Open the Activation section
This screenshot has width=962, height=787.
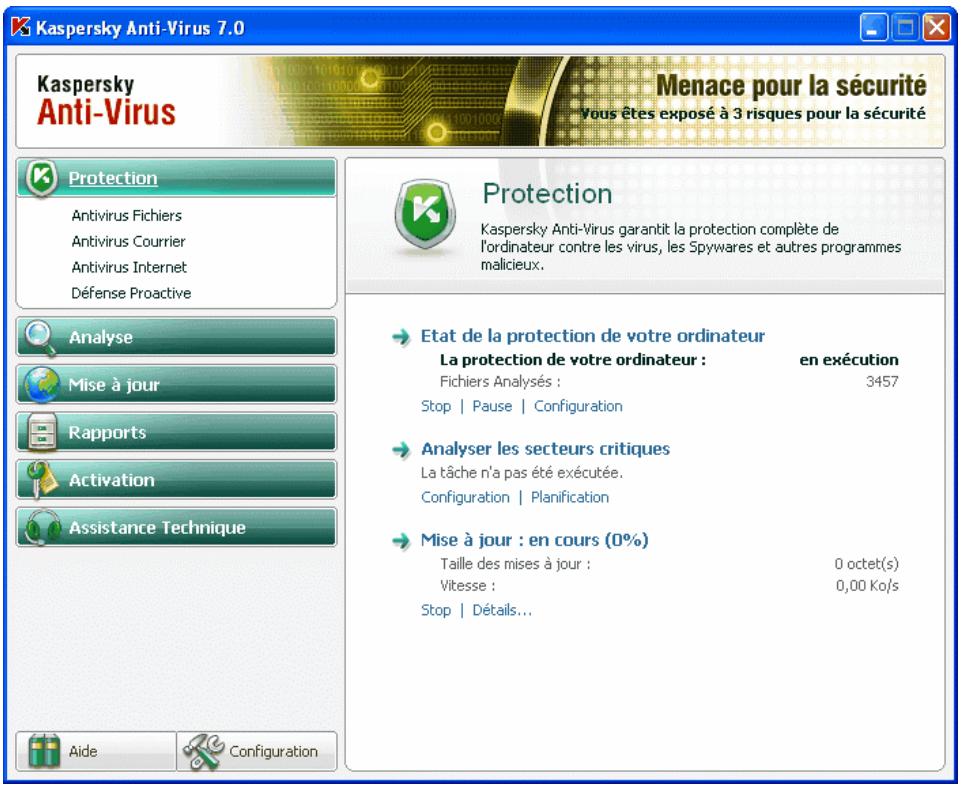(x=176, y=480)
